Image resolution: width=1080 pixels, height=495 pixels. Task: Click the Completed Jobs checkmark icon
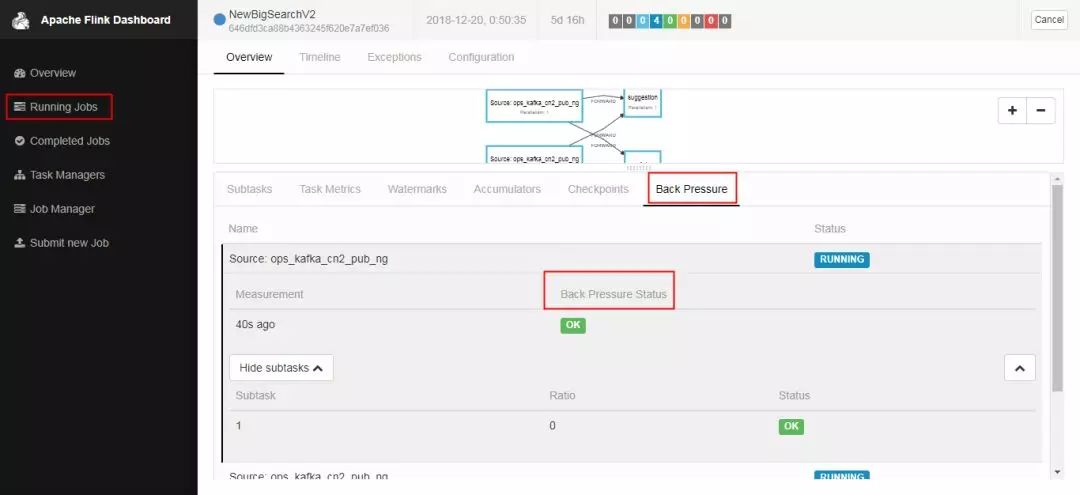19,140
